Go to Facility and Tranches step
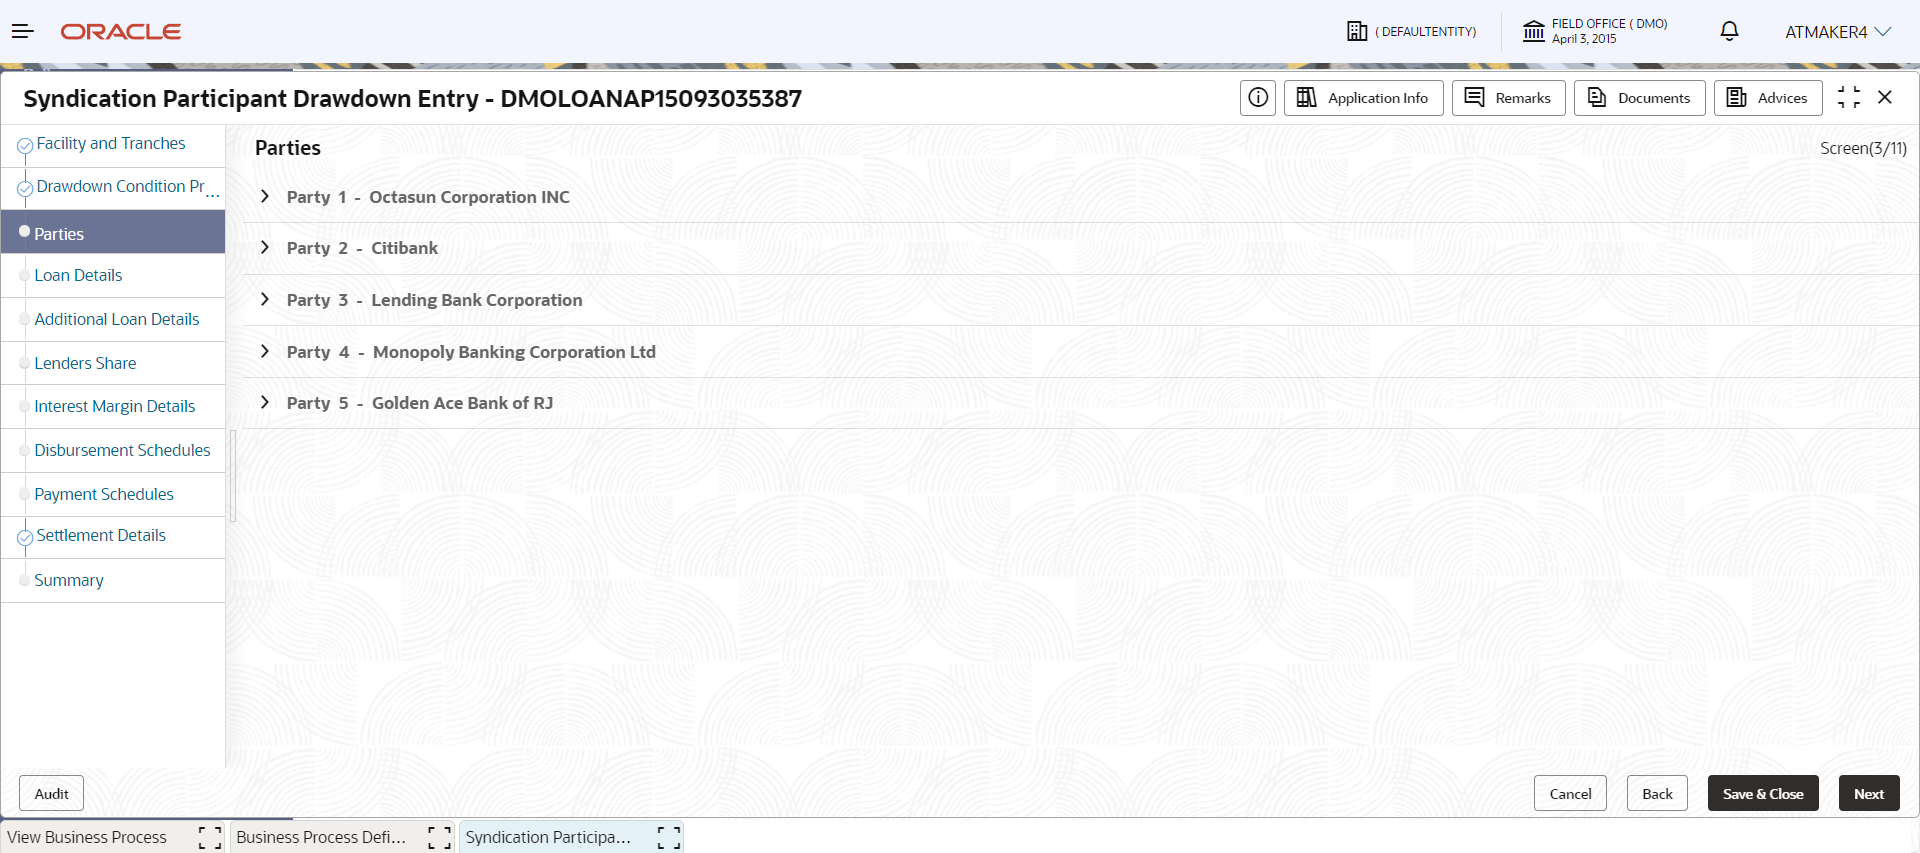Image resolution: width=1920 pixels, height=853 pixels. click(111, 144)
